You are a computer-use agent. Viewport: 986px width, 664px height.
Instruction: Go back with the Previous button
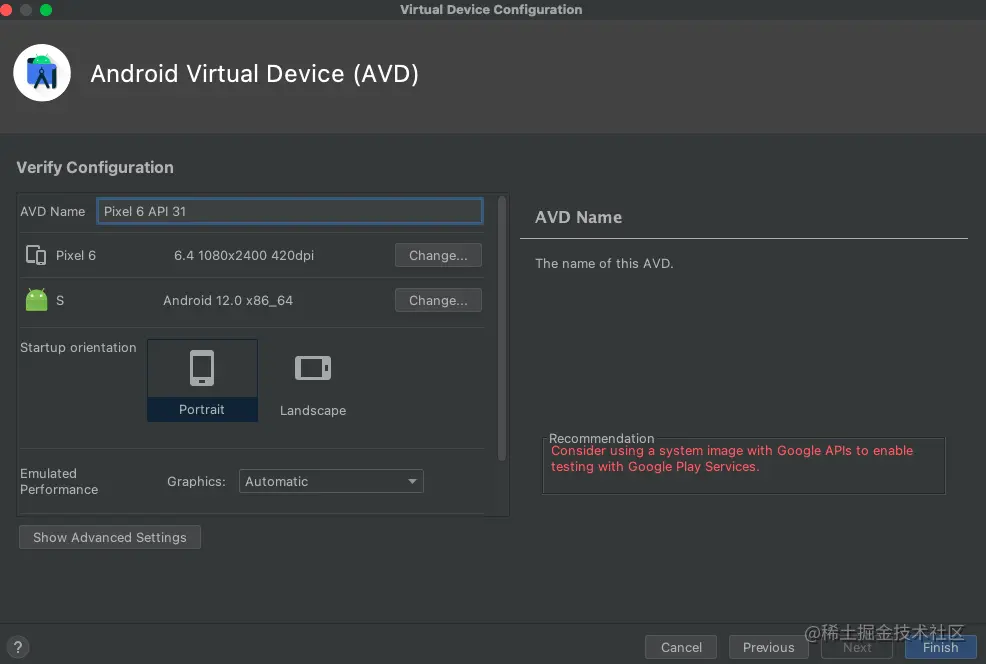pos(768,647)
